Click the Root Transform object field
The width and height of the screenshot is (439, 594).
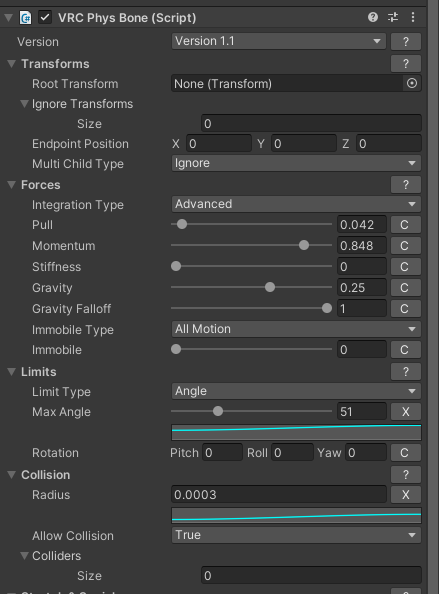click(x=288, y=83)
